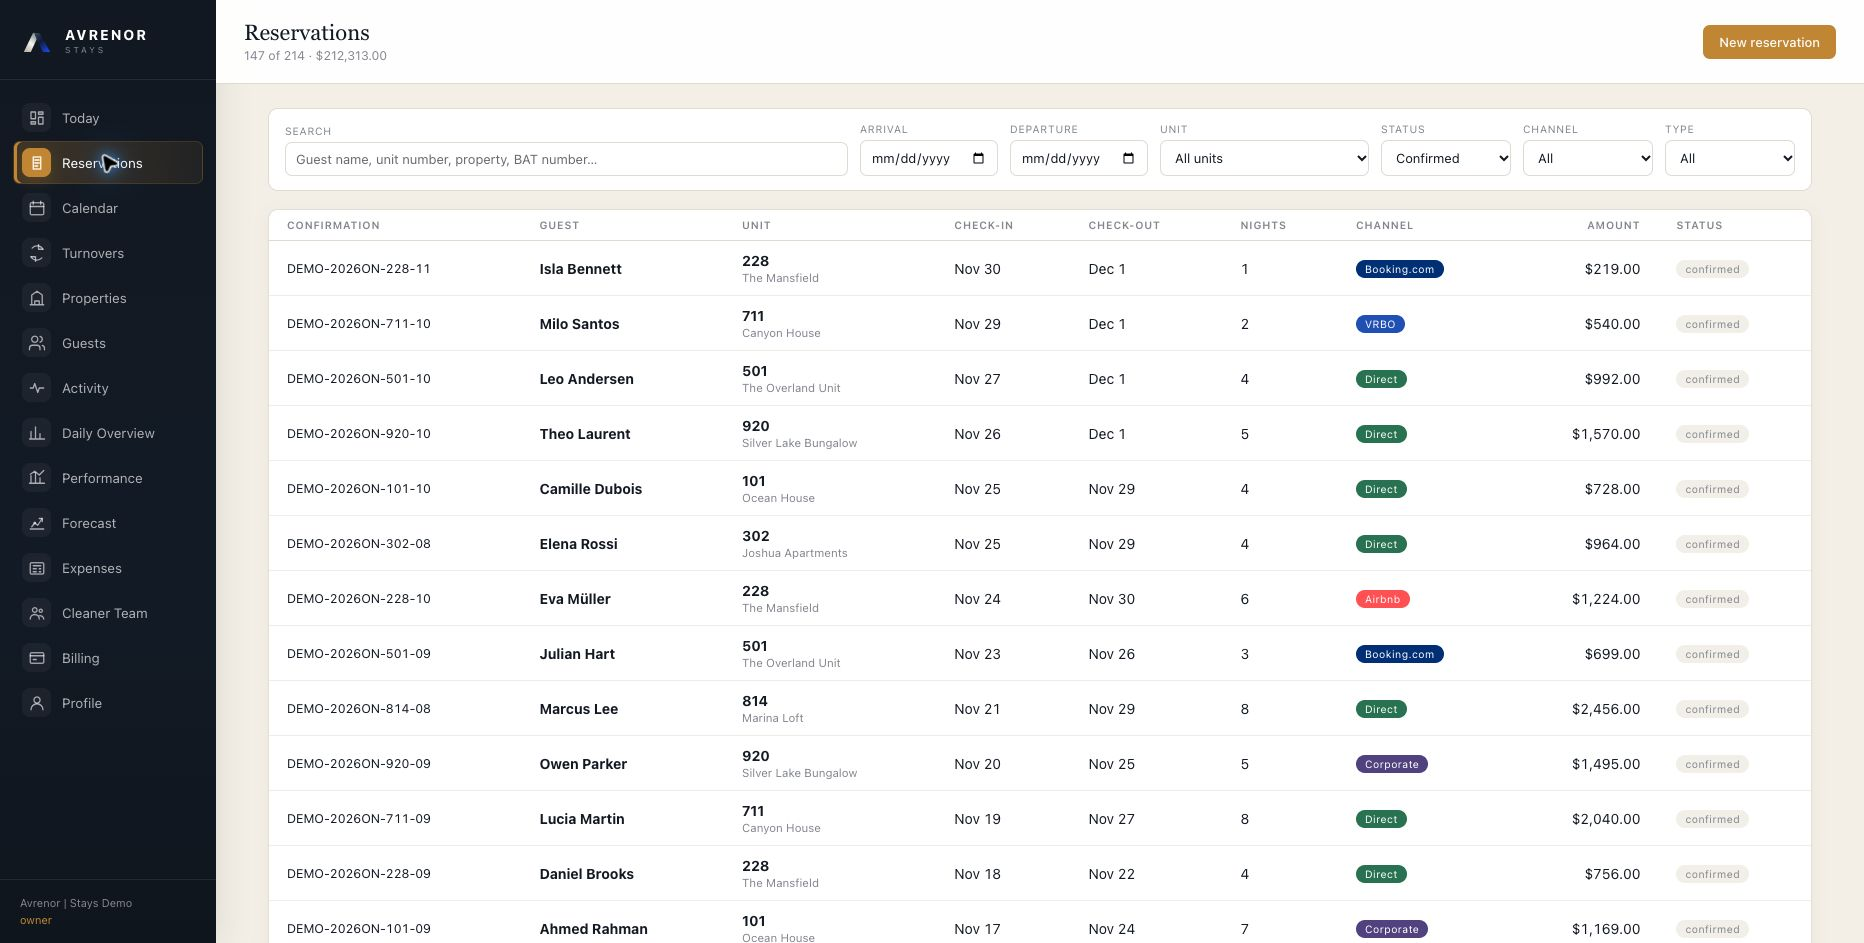Click unit 814 Marina Loft
Viewport: 1864px width, 943px height.
[x=773, y=709]
